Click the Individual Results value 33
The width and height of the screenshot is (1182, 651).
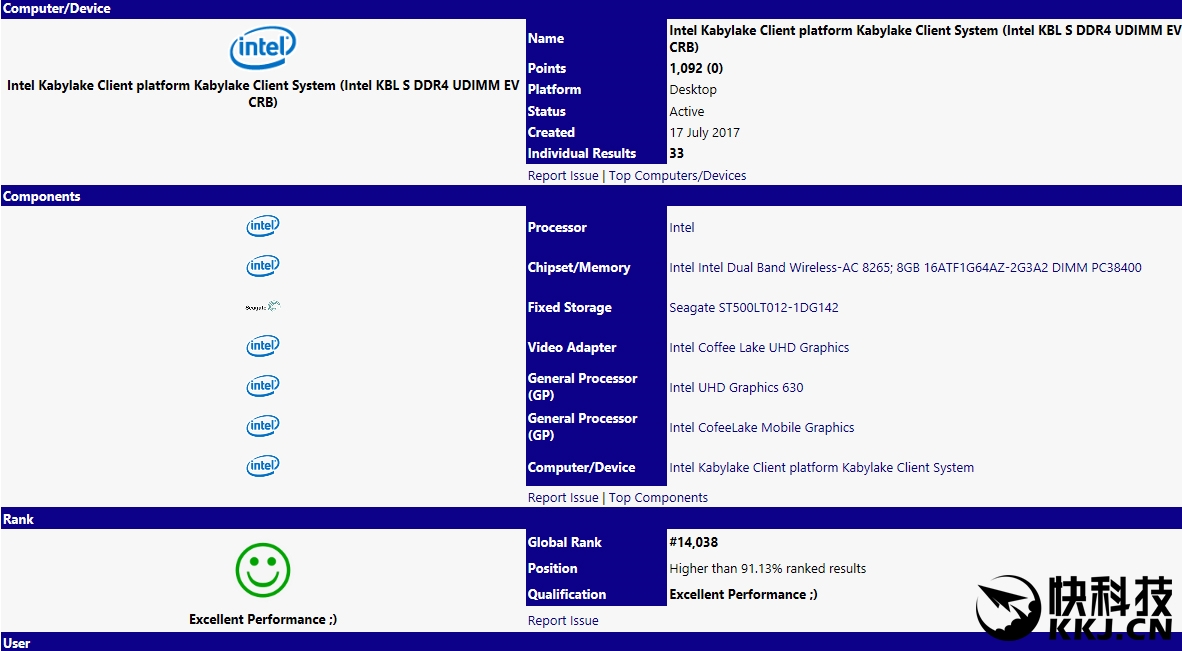[676, 153]
